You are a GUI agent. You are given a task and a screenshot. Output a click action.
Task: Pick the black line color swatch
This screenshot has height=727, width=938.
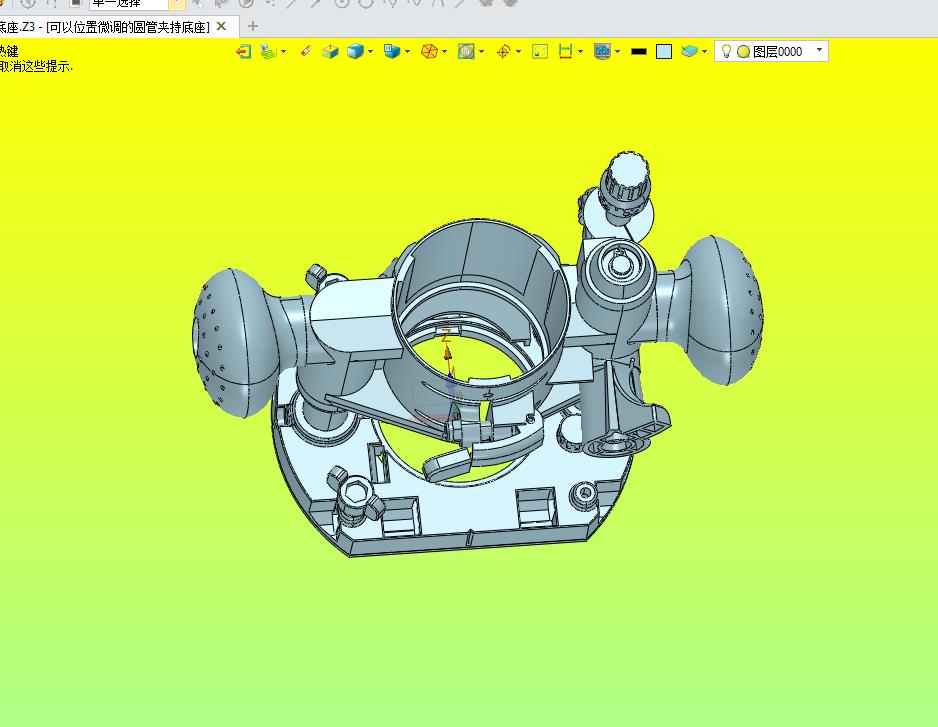tap(639, 52)
